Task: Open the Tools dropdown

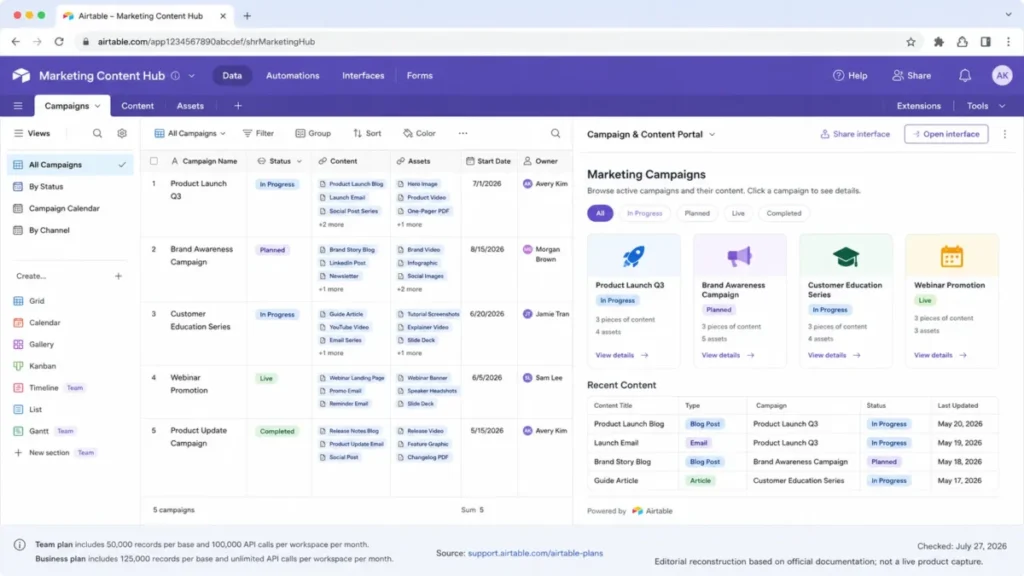Action: click(x=985, y=106)
